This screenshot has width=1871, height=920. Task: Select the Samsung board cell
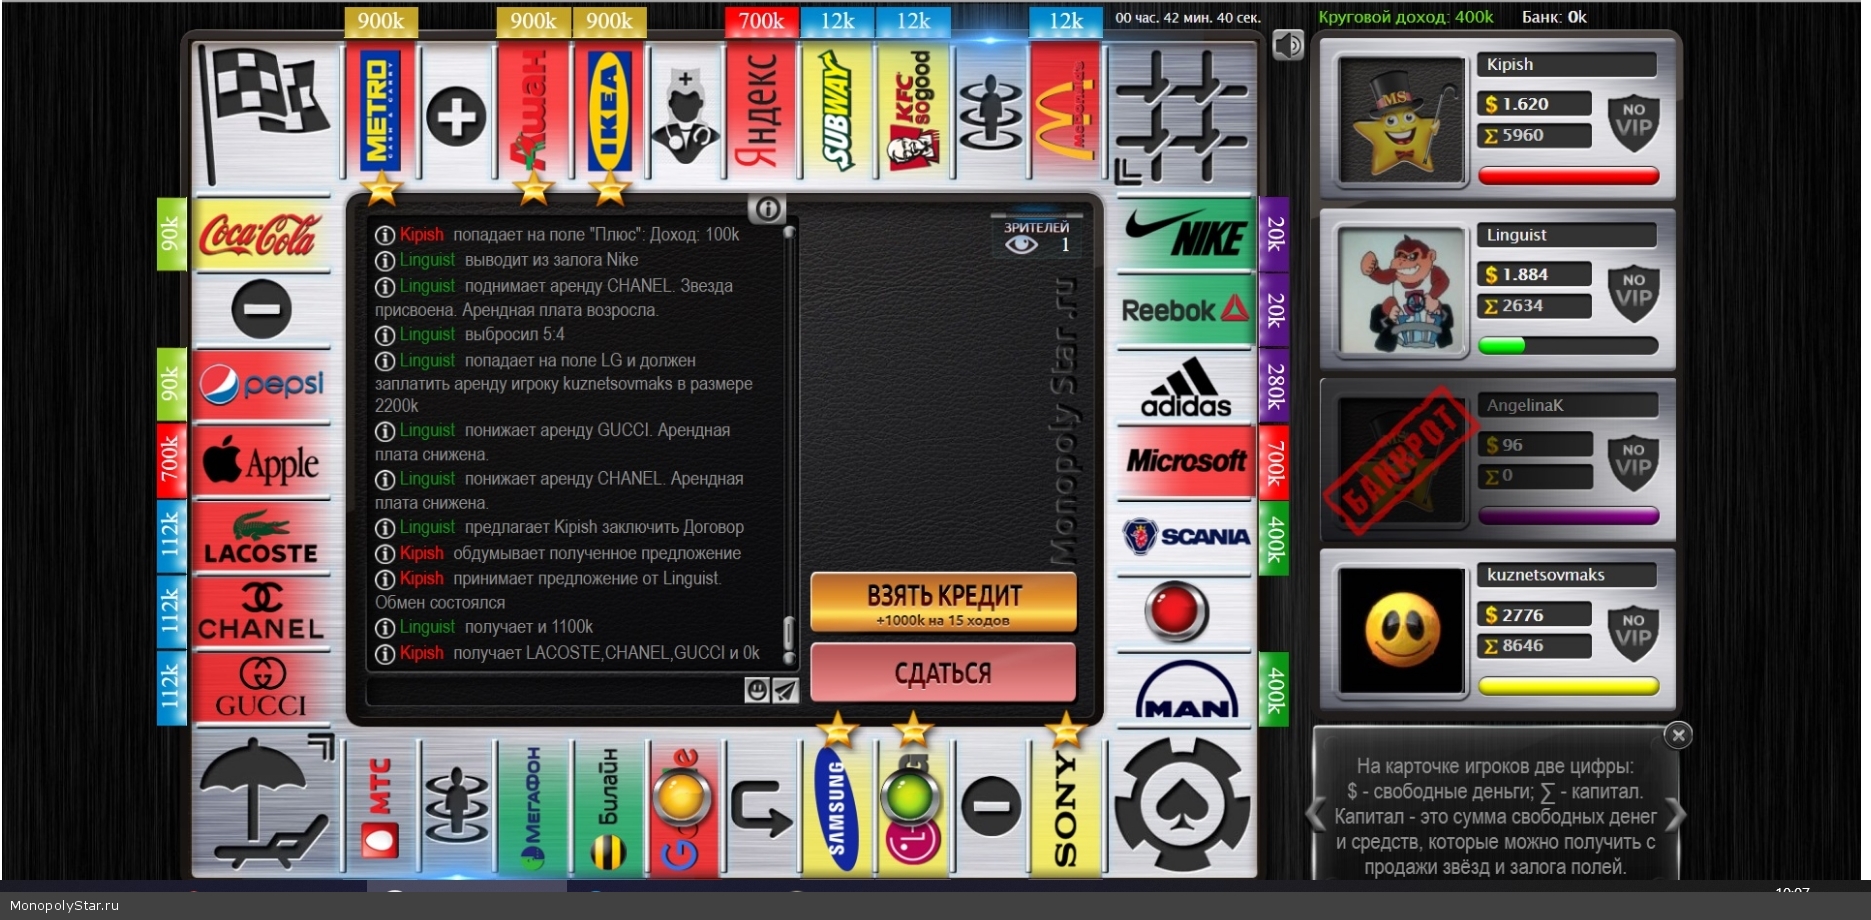click(837, 808)
